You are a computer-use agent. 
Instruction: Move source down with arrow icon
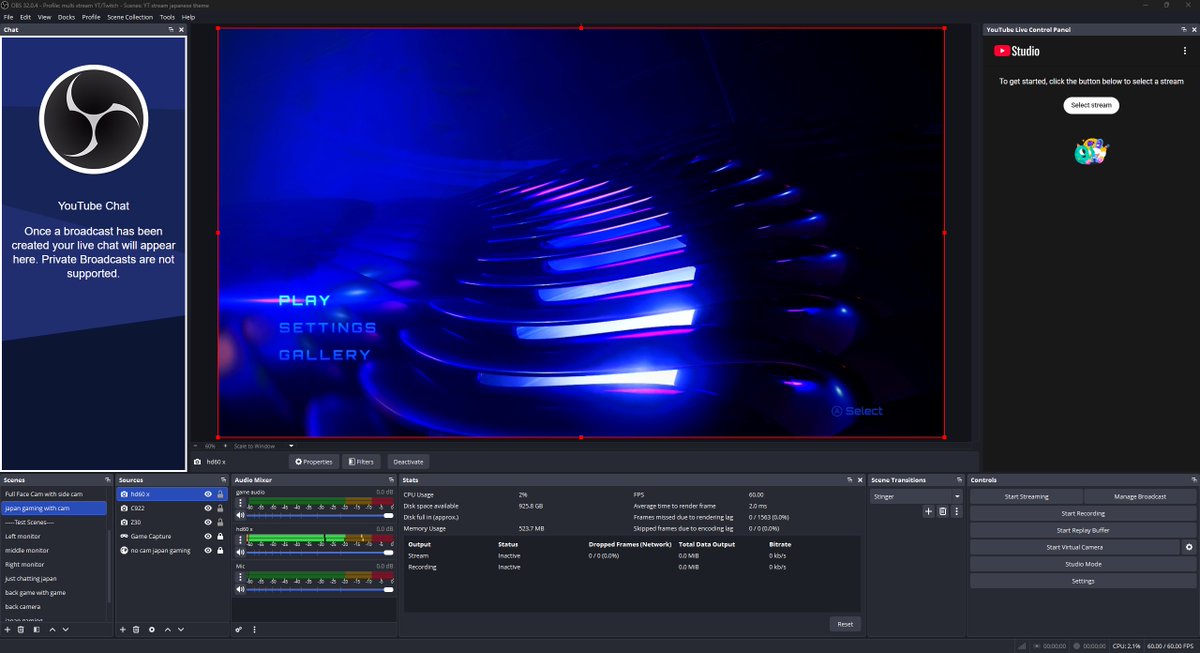pos(181,629)
